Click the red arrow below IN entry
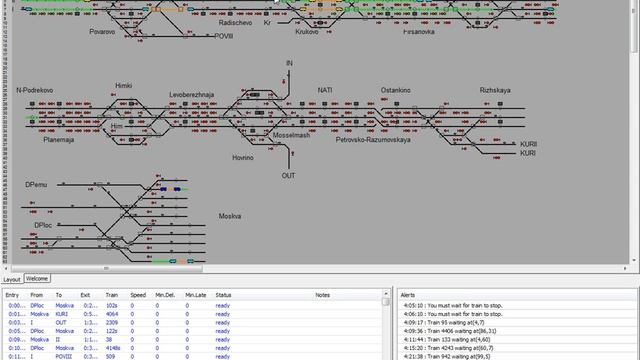This screenshot has height=360, width=640. pyautogui.click(x=284, y=82)
